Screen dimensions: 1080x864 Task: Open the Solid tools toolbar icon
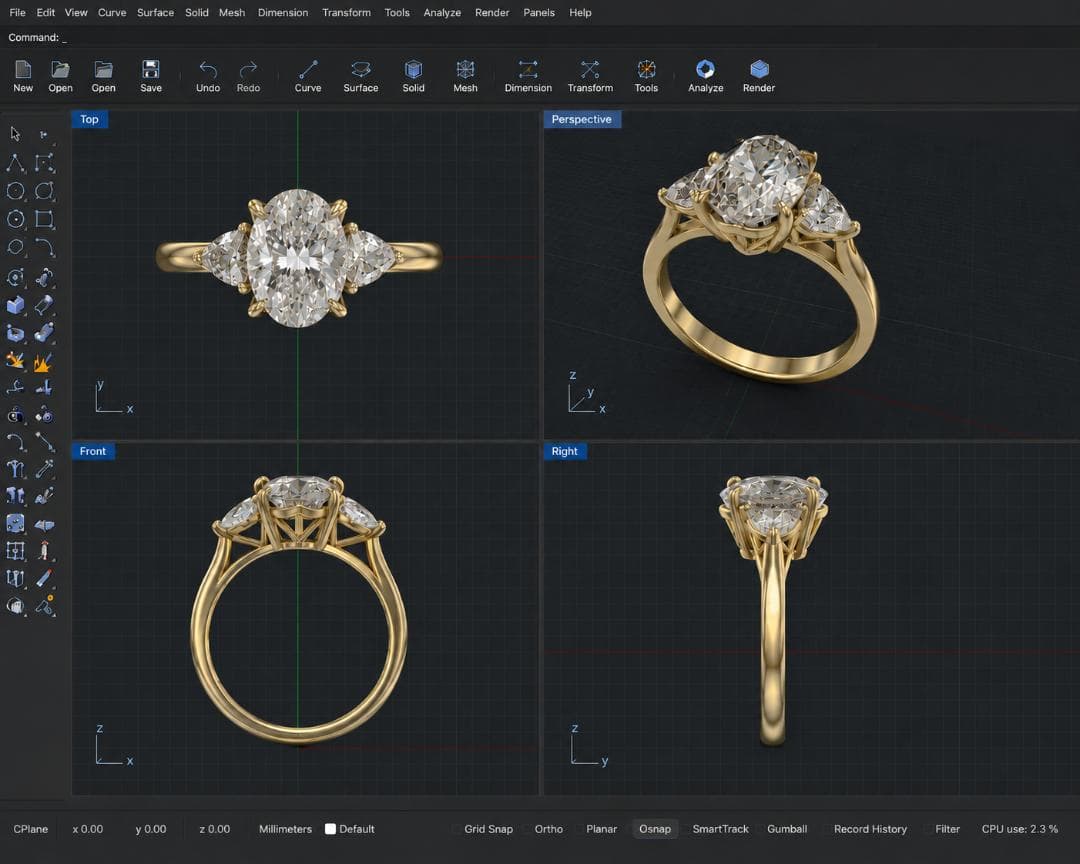(x=413, y=76)
